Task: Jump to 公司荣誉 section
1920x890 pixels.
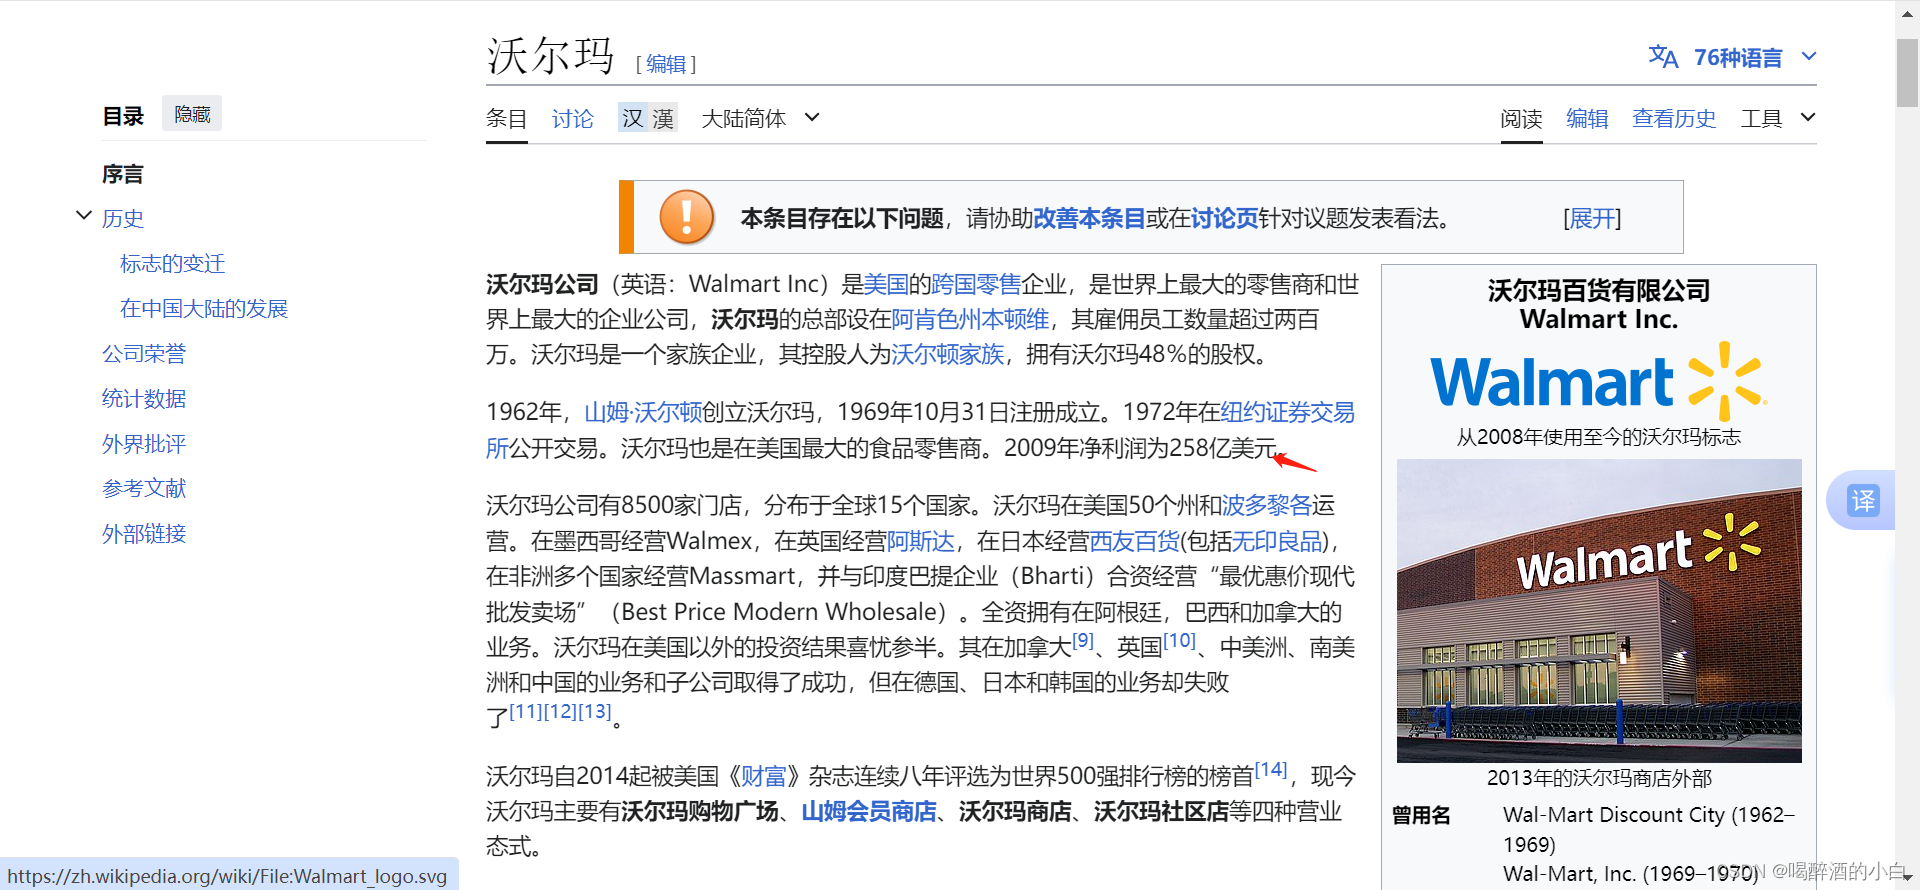Action: [x=144, y=353]
